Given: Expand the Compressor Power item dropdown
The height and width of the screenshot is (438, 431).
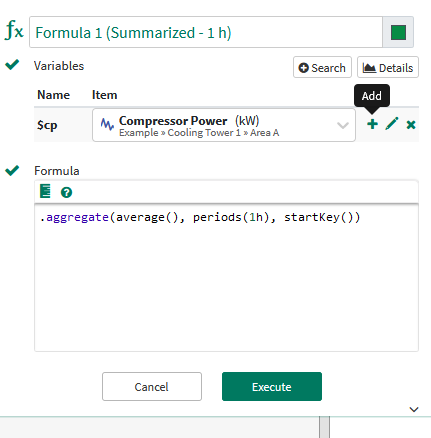Looking at the screenshot, I should click(343, 125).
